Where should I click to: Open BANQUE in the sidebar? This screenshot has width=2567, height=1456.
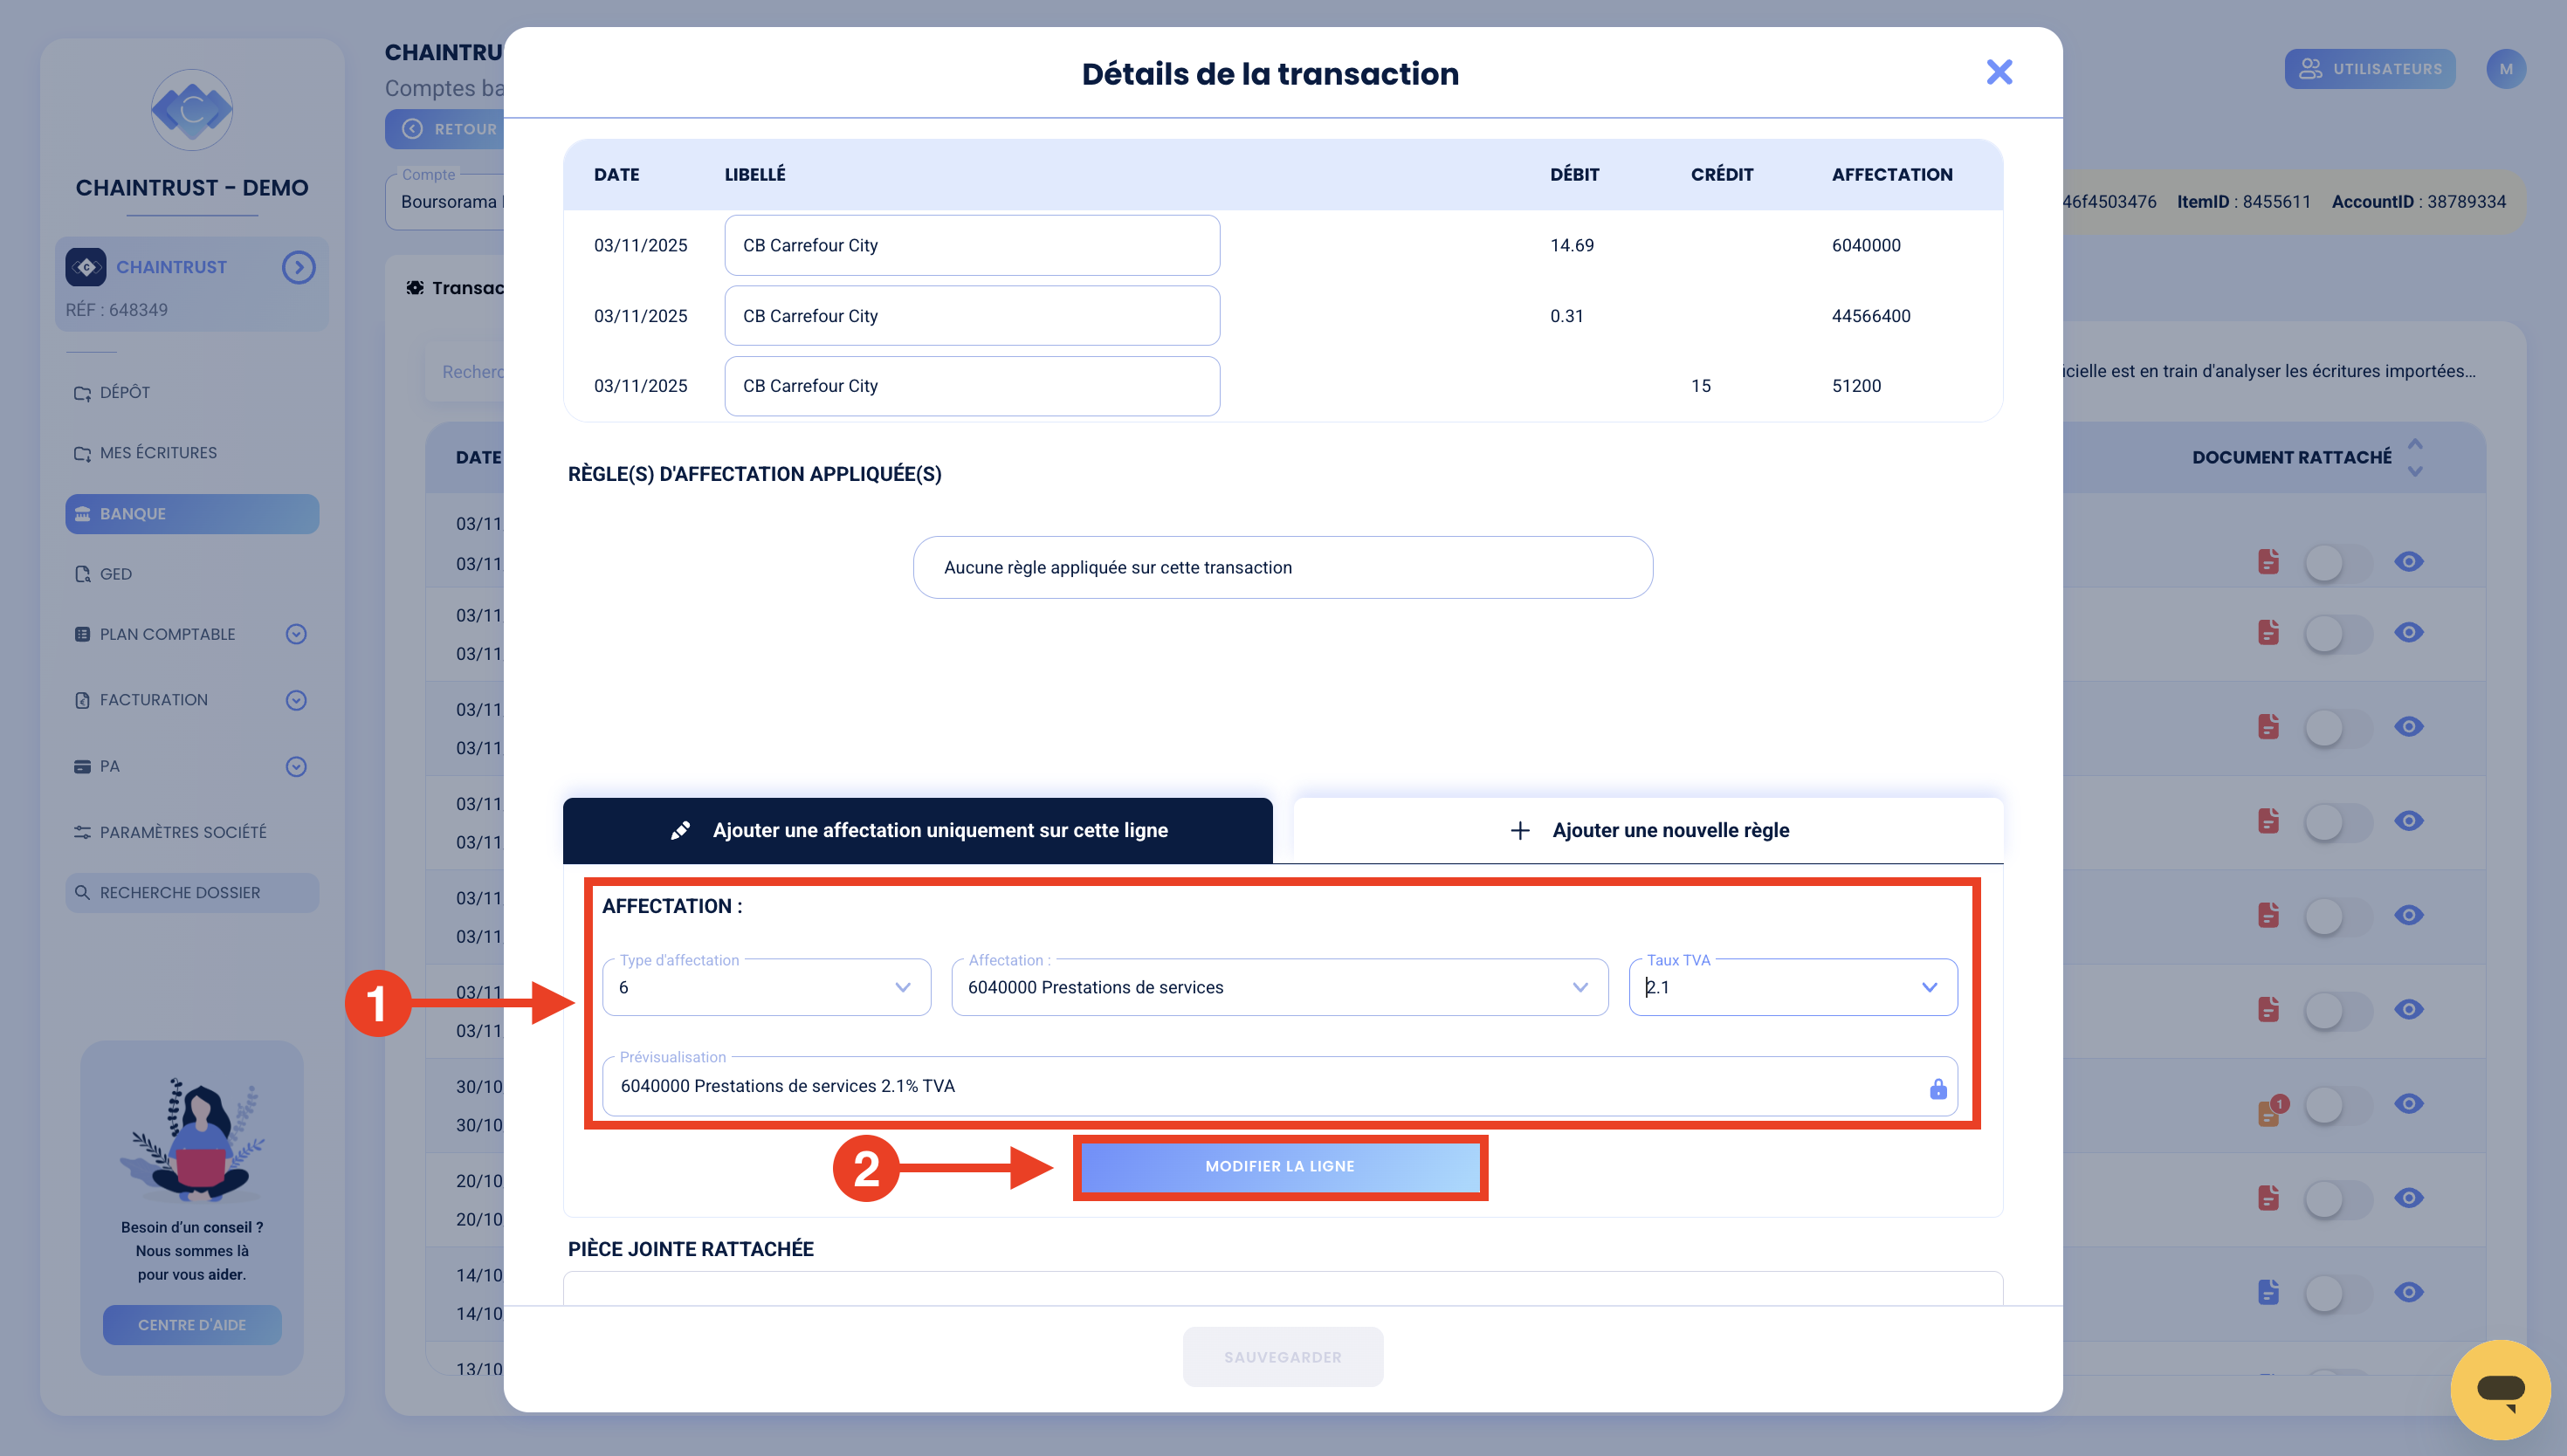(x=192, y=514)
